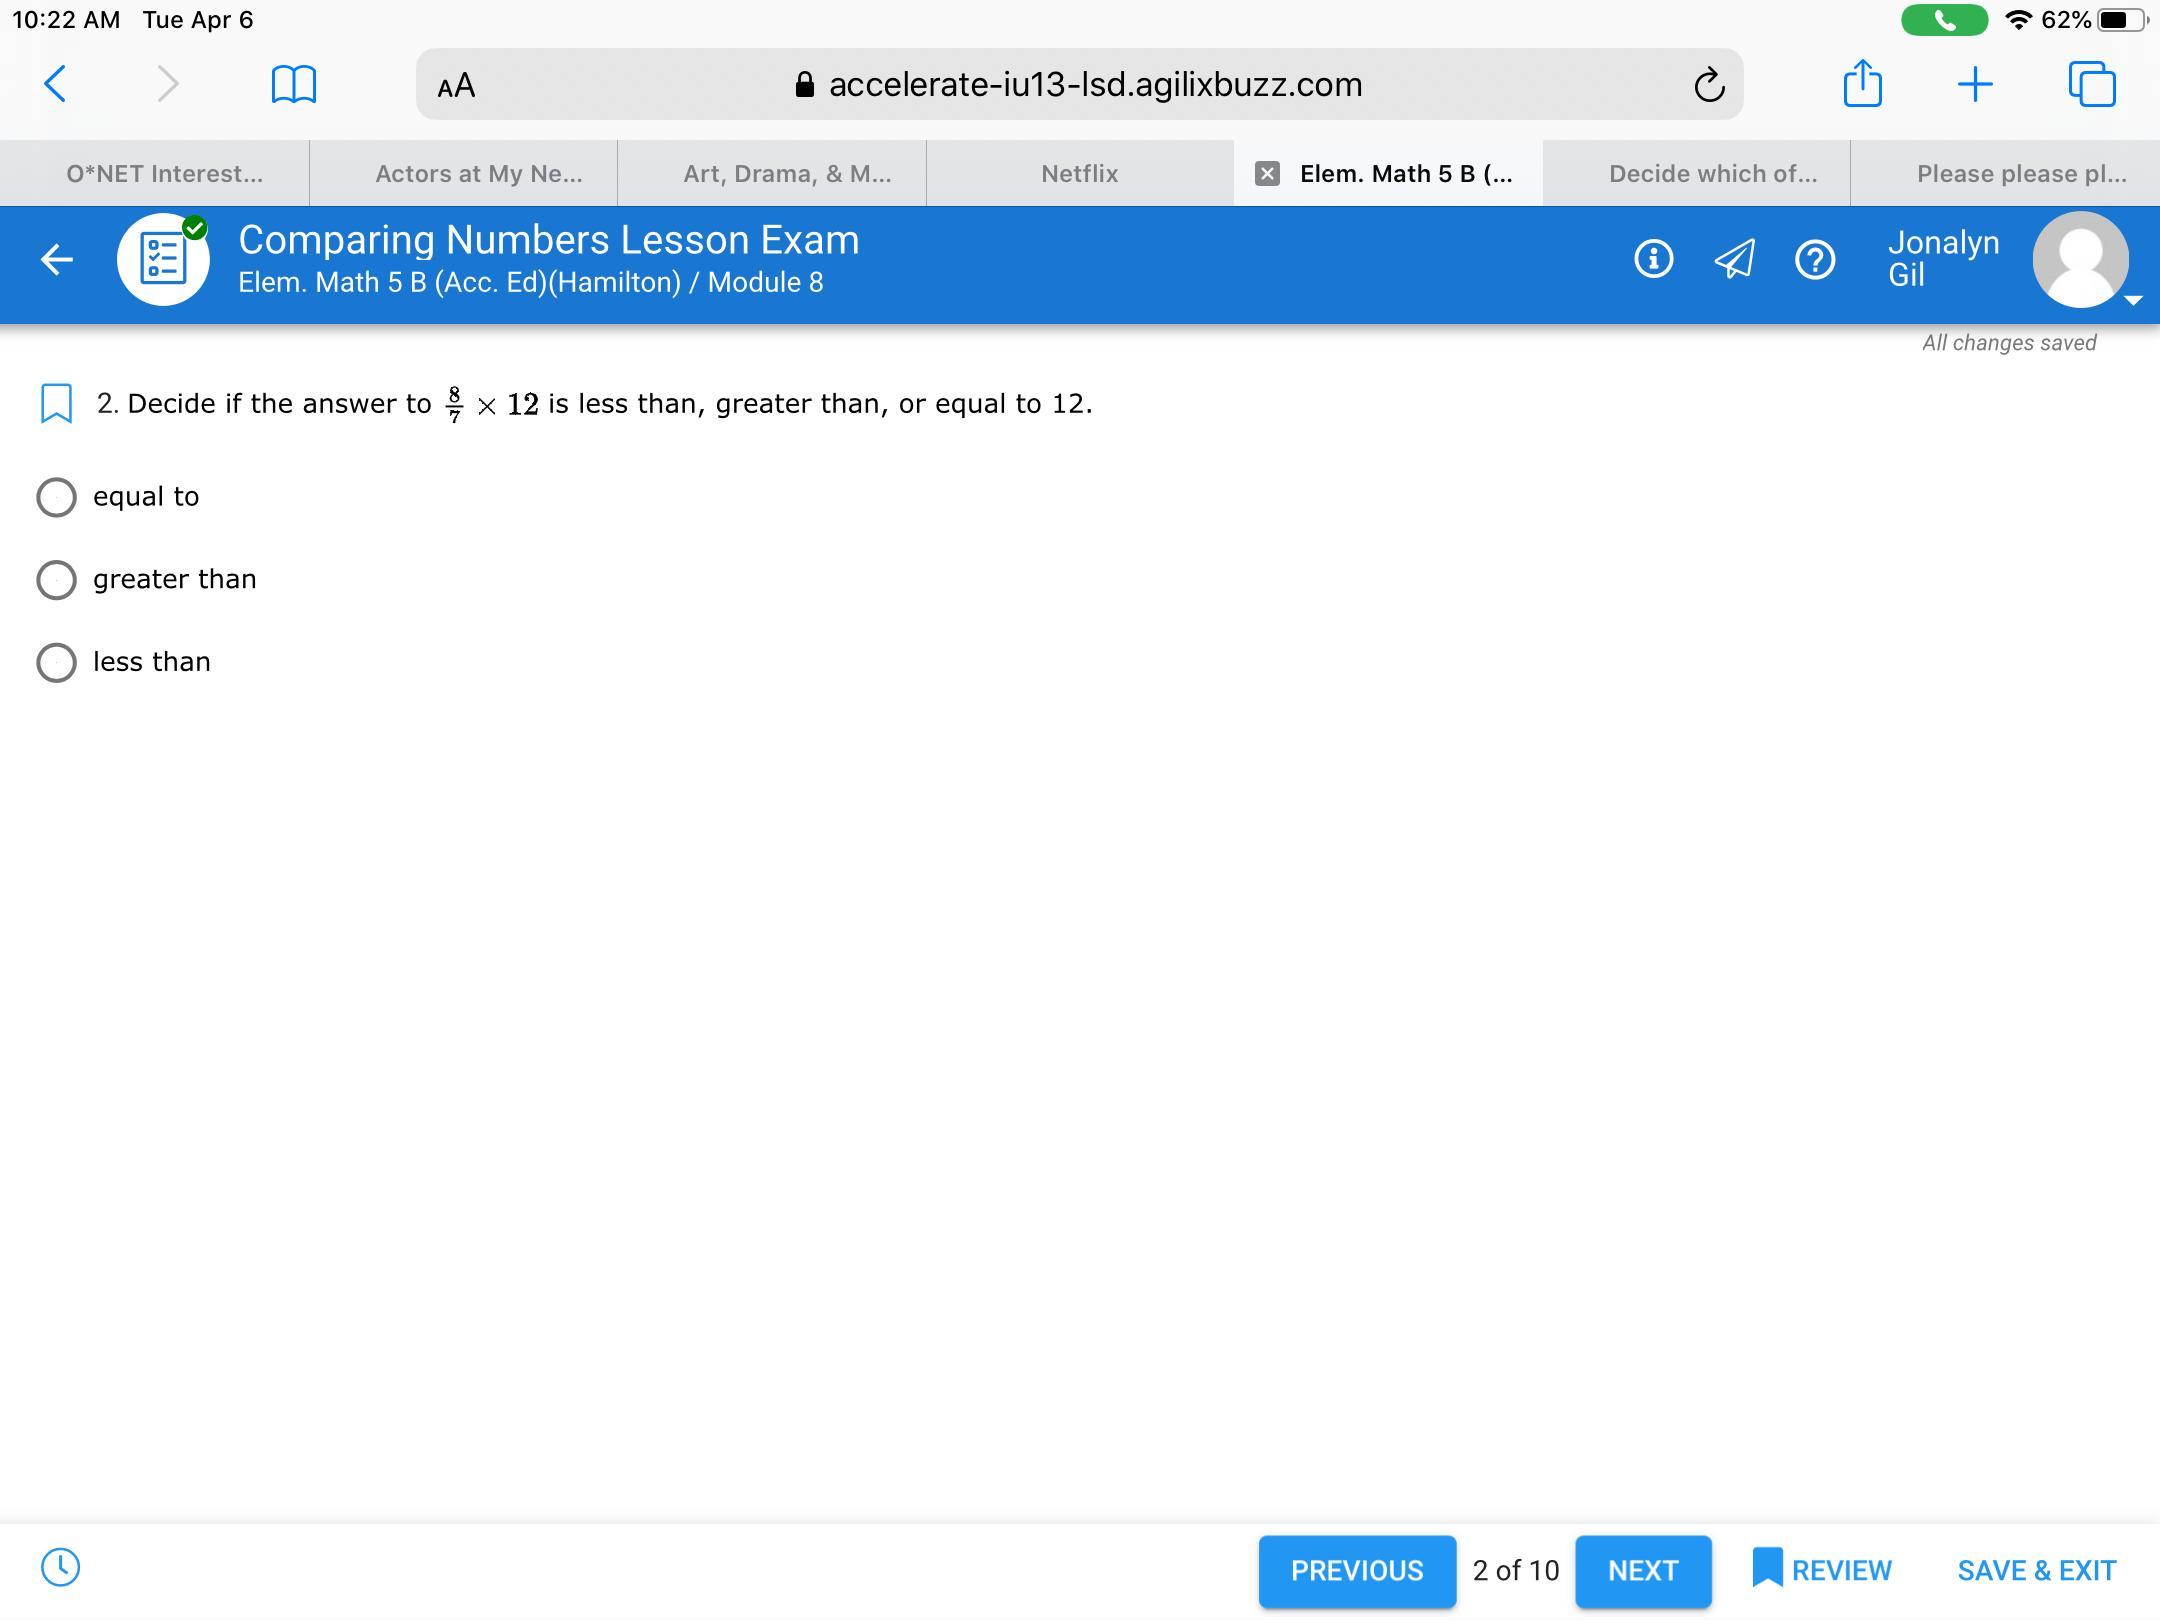Pick the "less than" option
Screen dimensions: 2160x1620
[56, 662]
